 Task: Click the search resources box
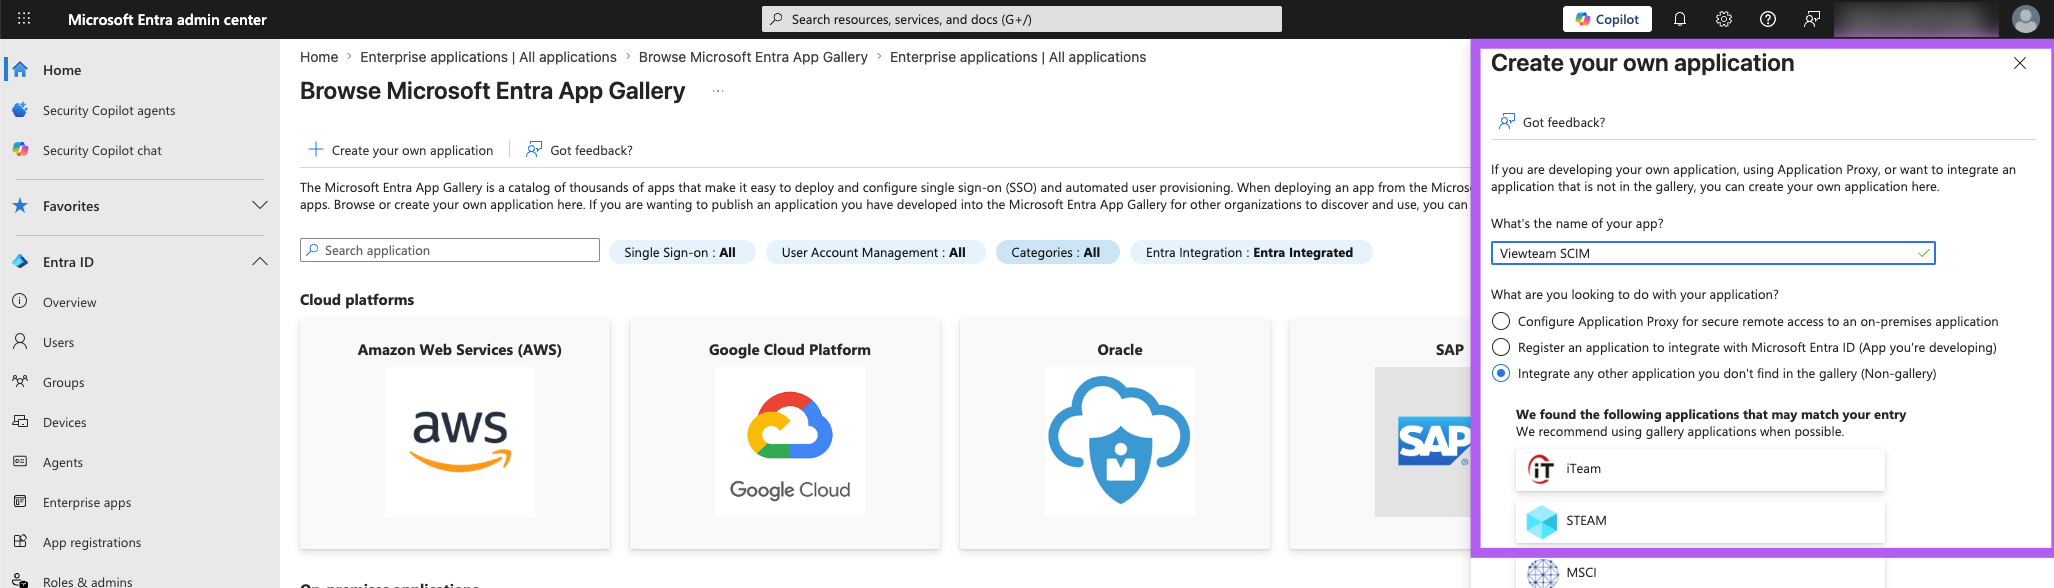coord(1021,19)
